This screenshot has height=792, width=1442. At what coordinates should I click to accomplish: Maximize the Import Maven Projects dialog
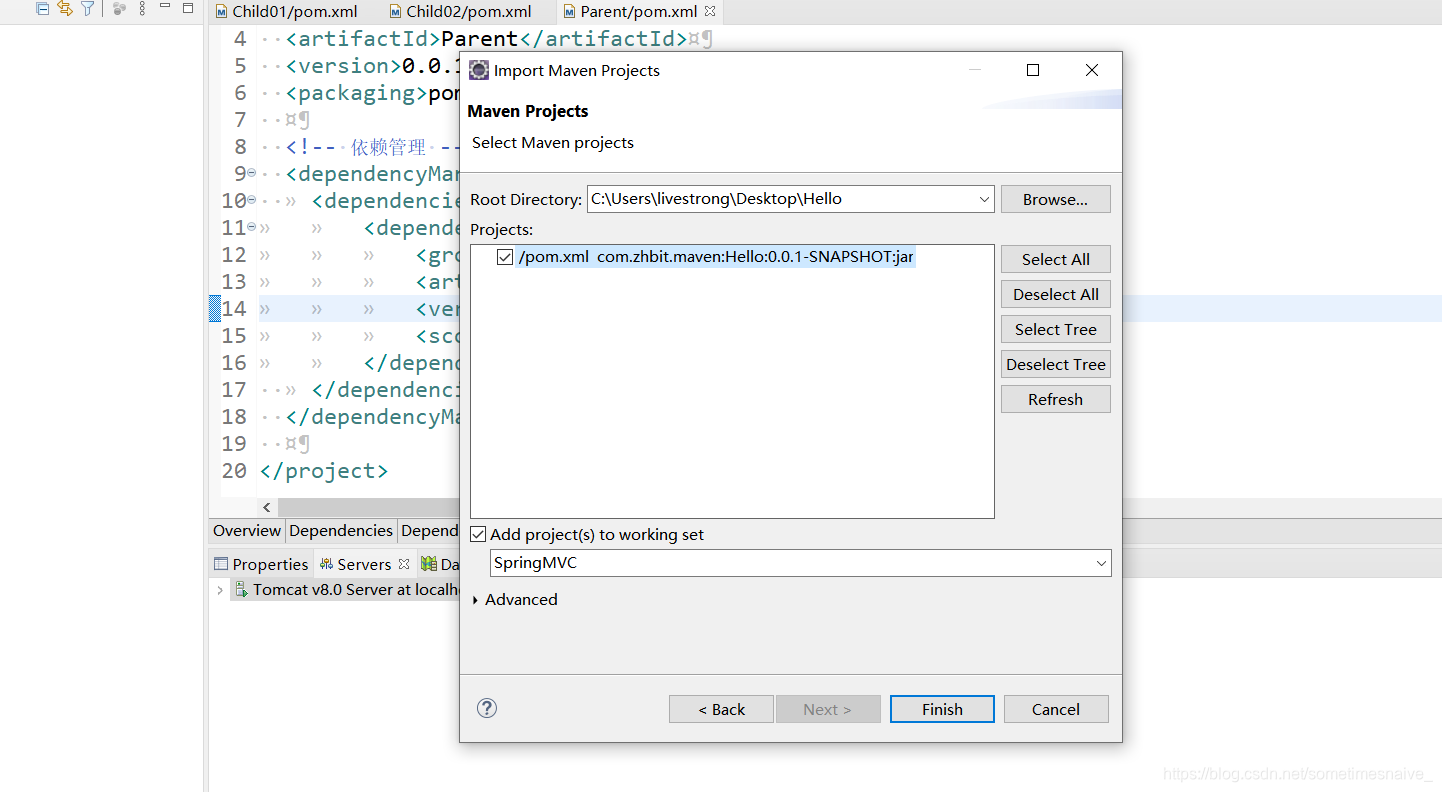click(1033, 70)
